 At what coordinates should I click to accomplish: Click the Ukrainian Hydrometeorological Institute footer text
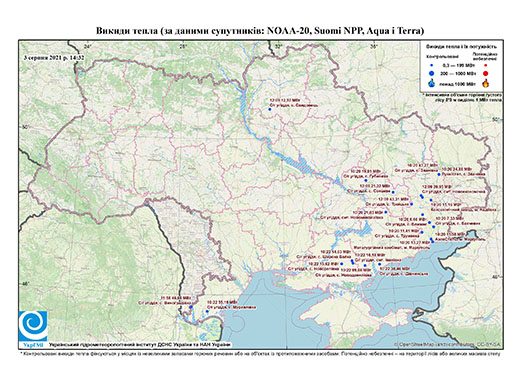coord(140,345)
